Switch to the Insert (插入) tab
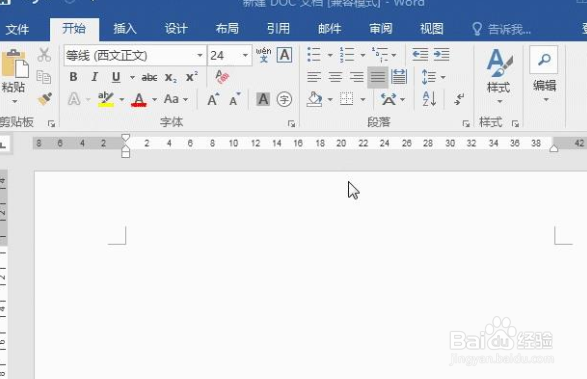Viewport: 587px width, 379px height. 125,29
